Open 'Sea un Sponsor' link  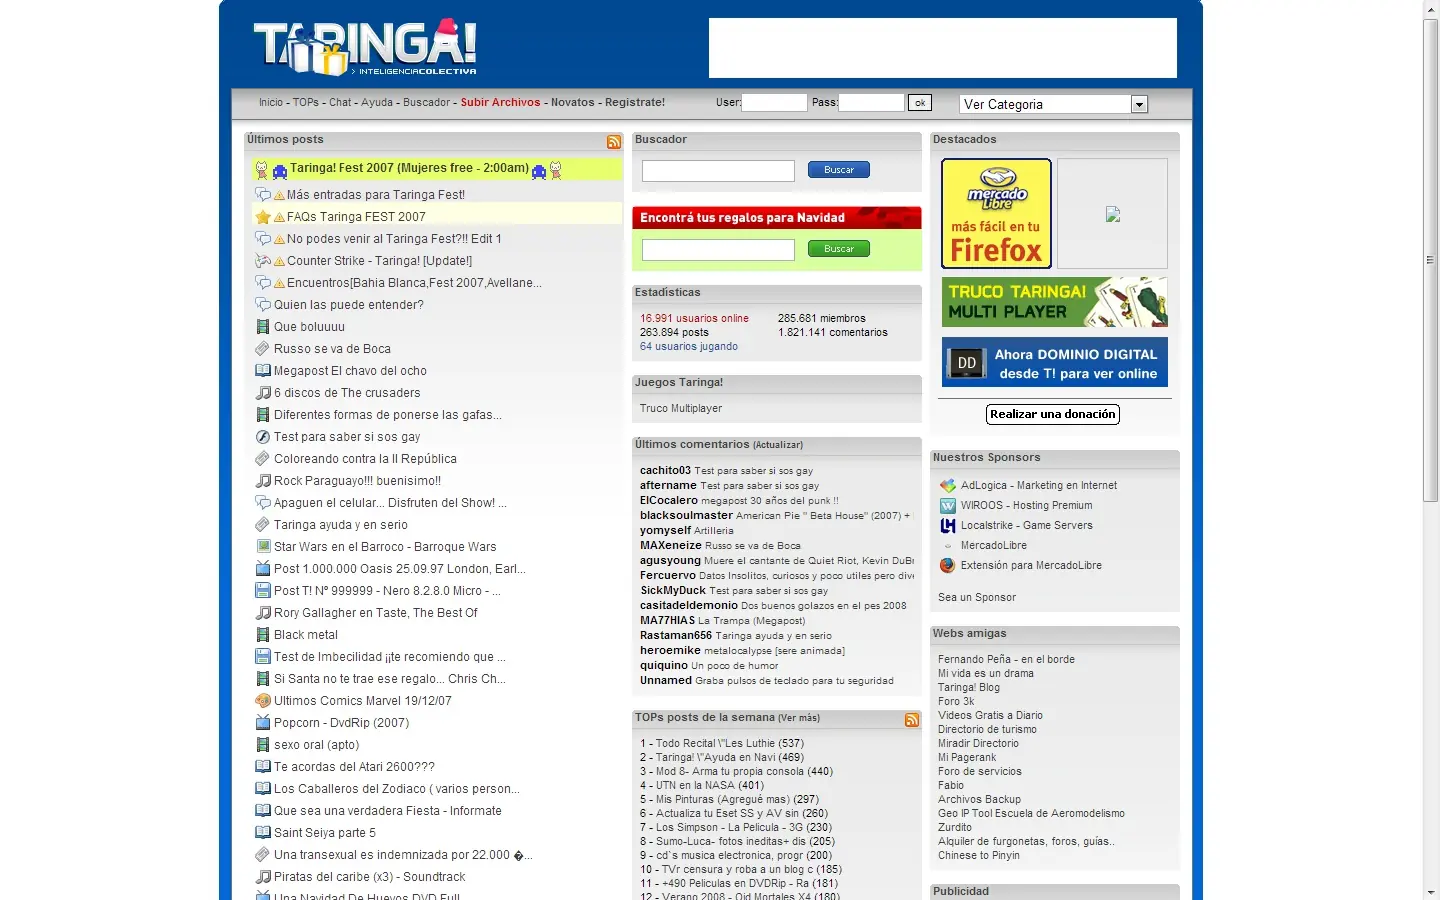click(977, 598)
